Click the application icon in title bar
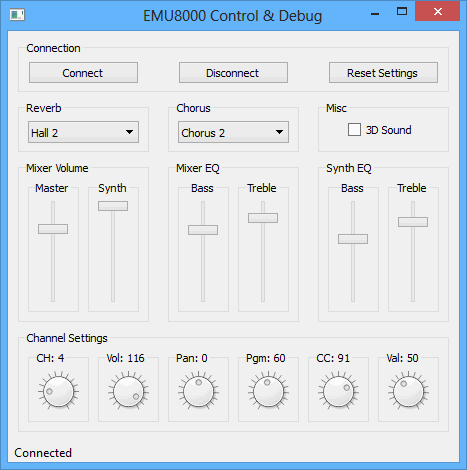Image resolution: width=467 pixels, height=470 pixels. click(x=17, y=15)
